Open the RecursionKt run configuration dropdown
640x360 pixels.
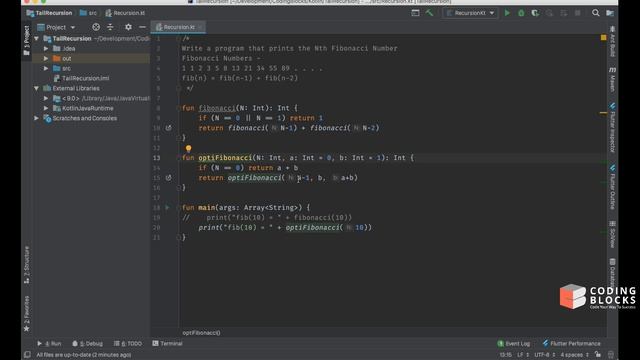click(470, 13)
